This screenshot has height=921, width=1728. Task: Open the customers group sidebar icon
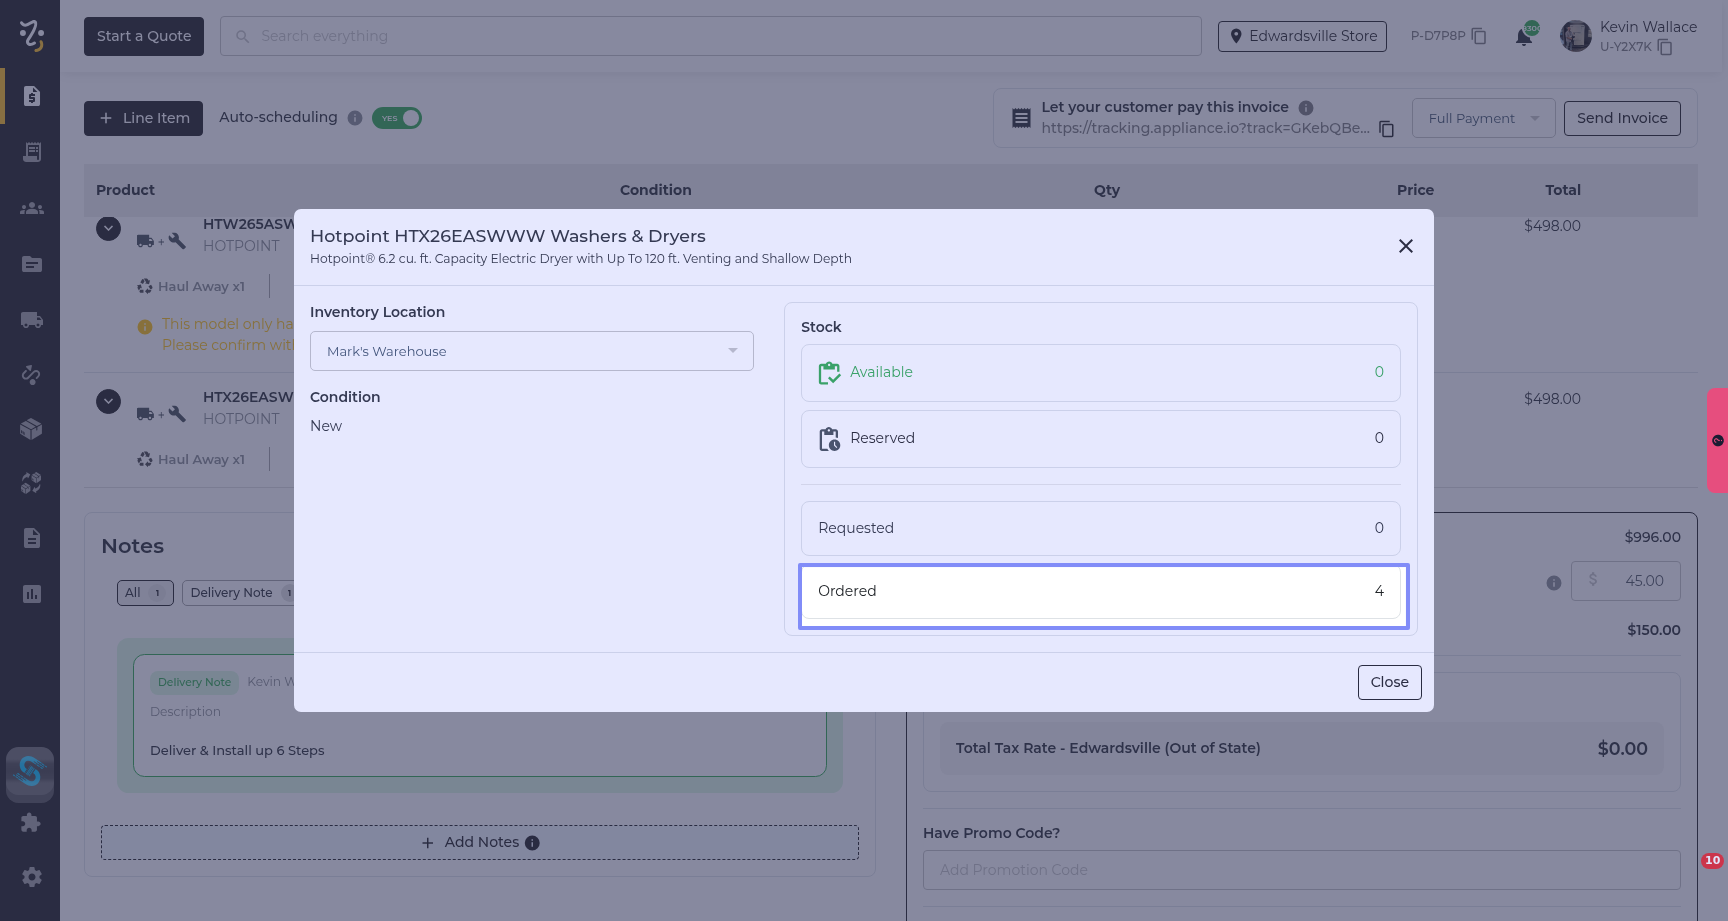pos(32,208)
